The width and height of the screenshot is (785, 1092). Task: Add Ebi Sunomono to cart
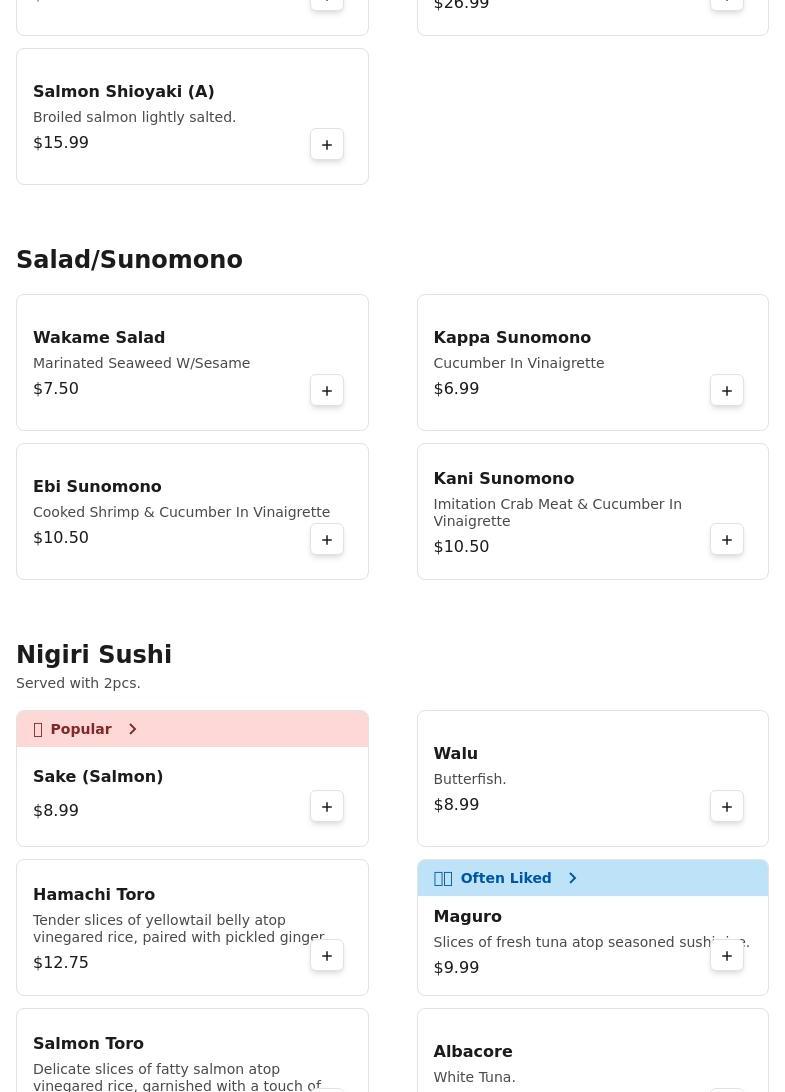coord(327,540)
